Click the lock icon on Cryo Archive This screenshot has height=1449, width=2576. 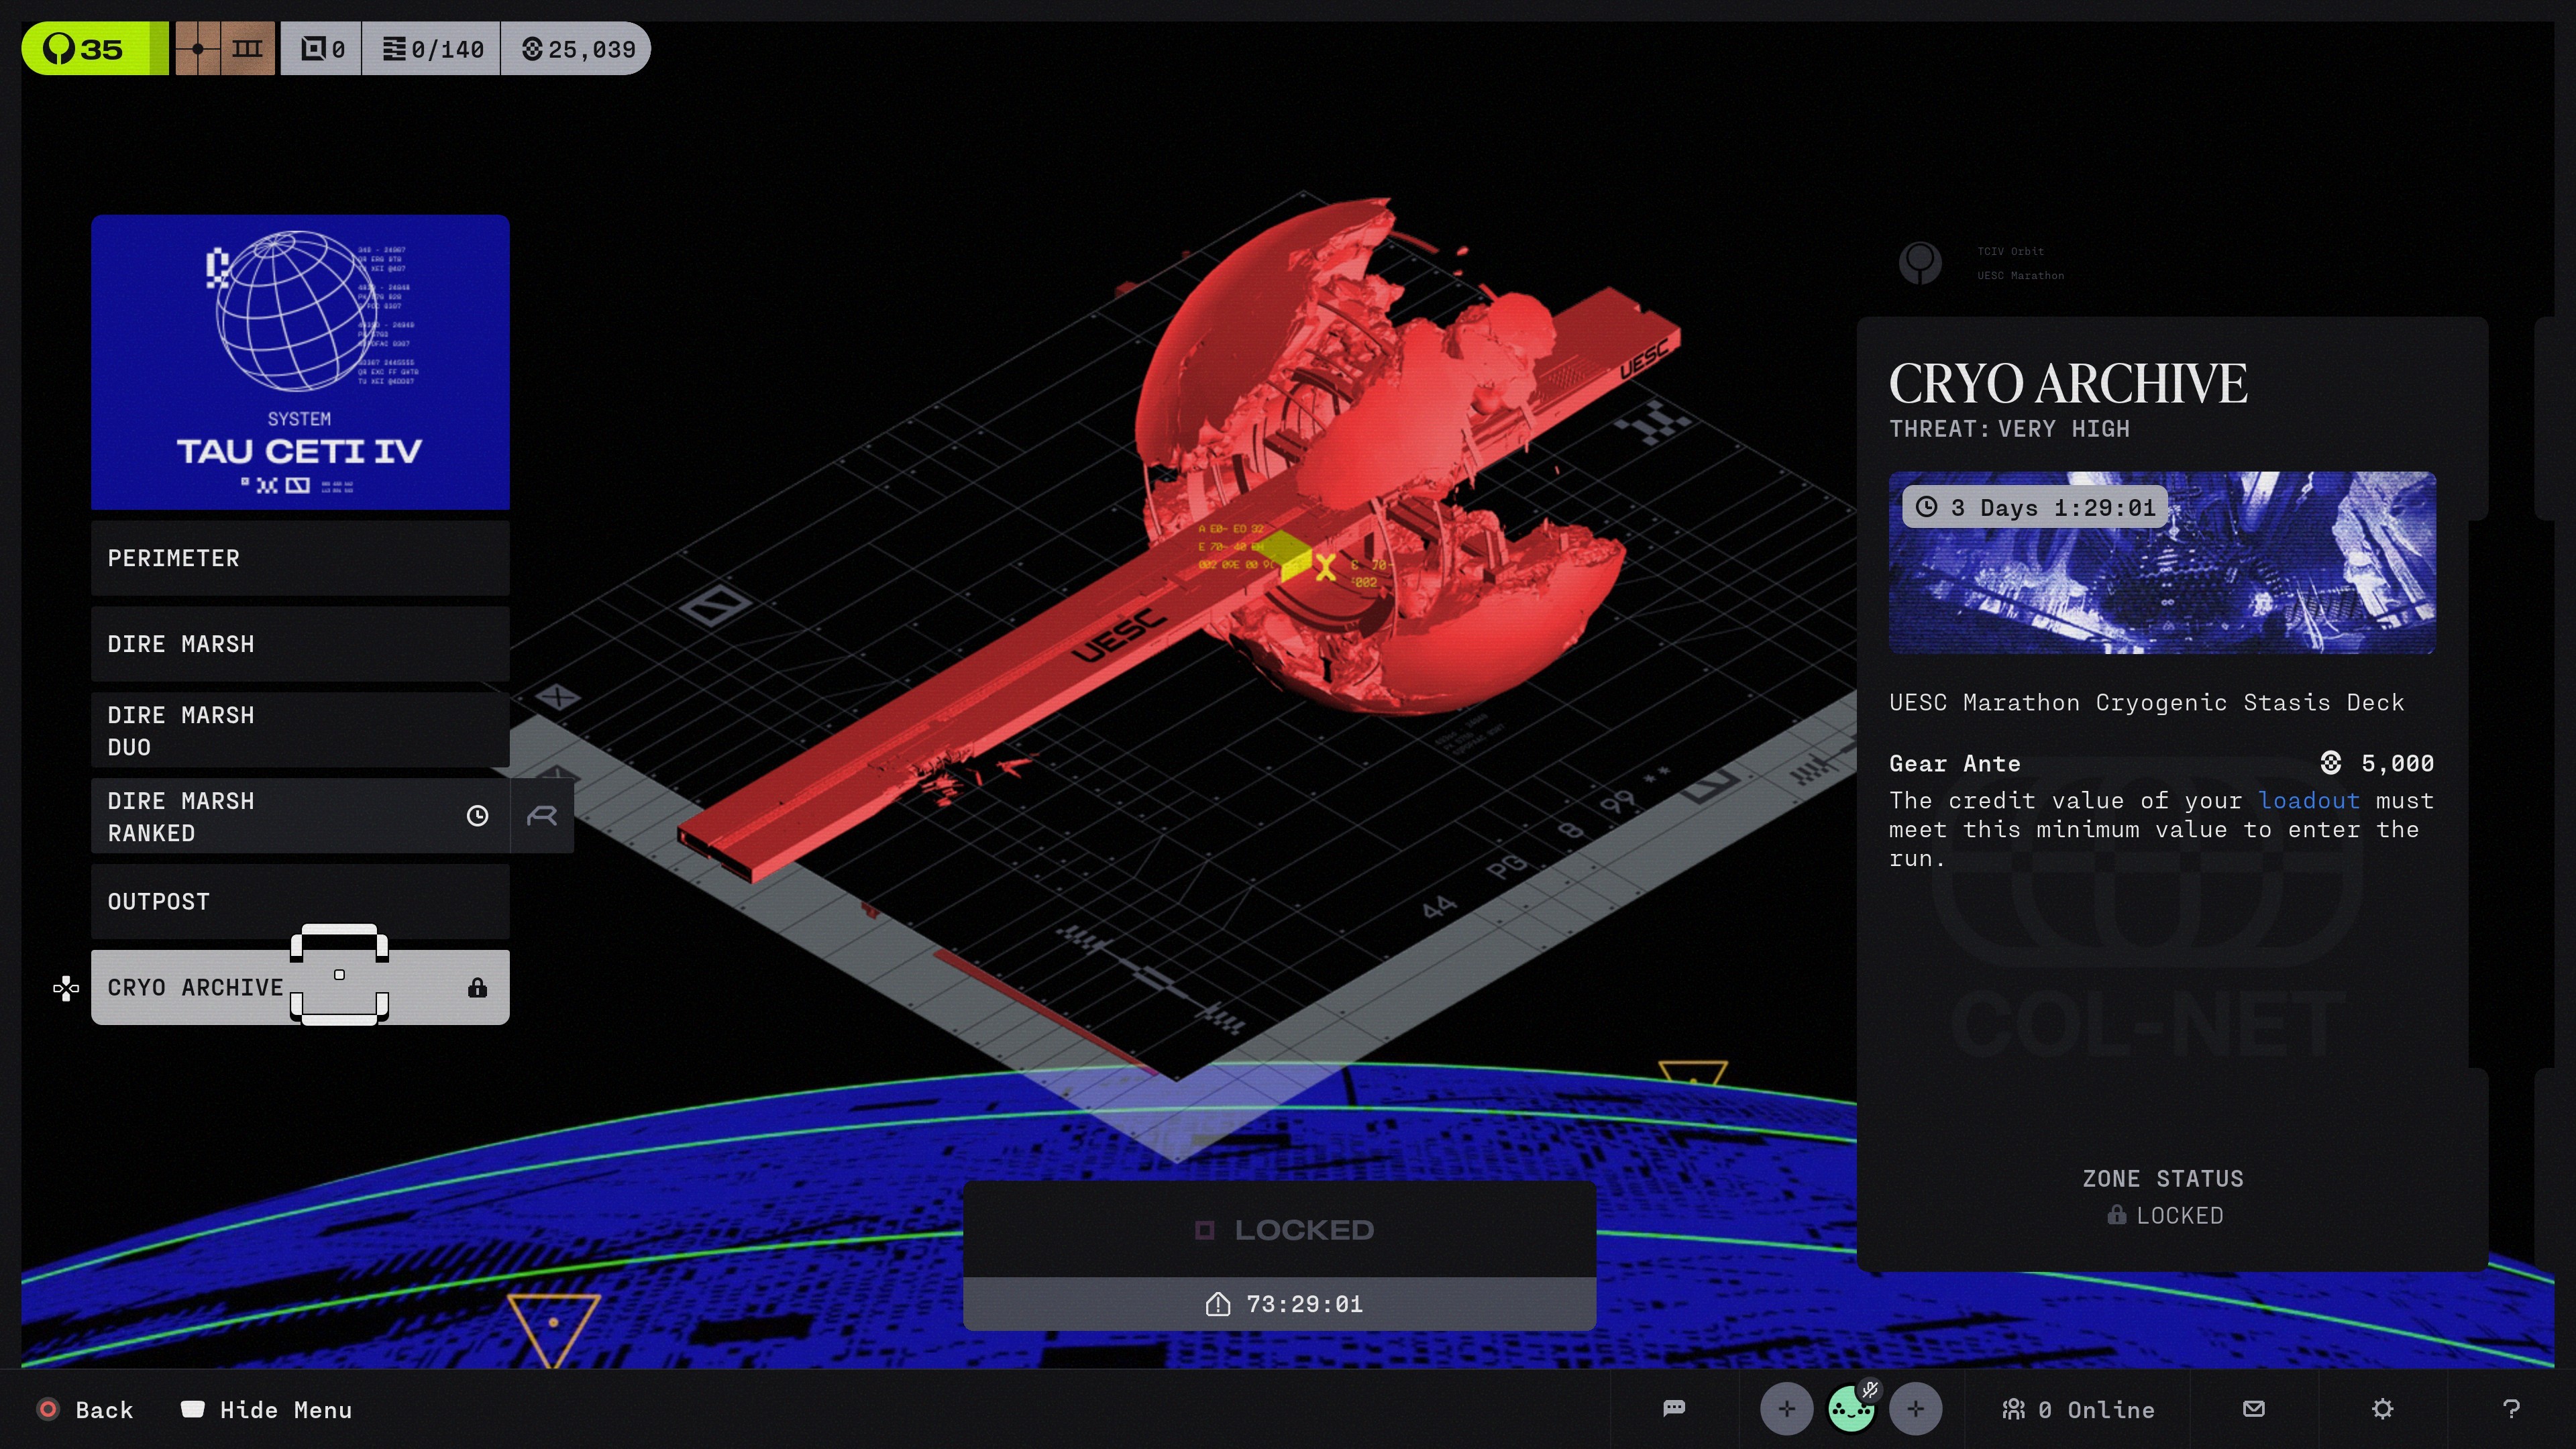pos(477,988)
